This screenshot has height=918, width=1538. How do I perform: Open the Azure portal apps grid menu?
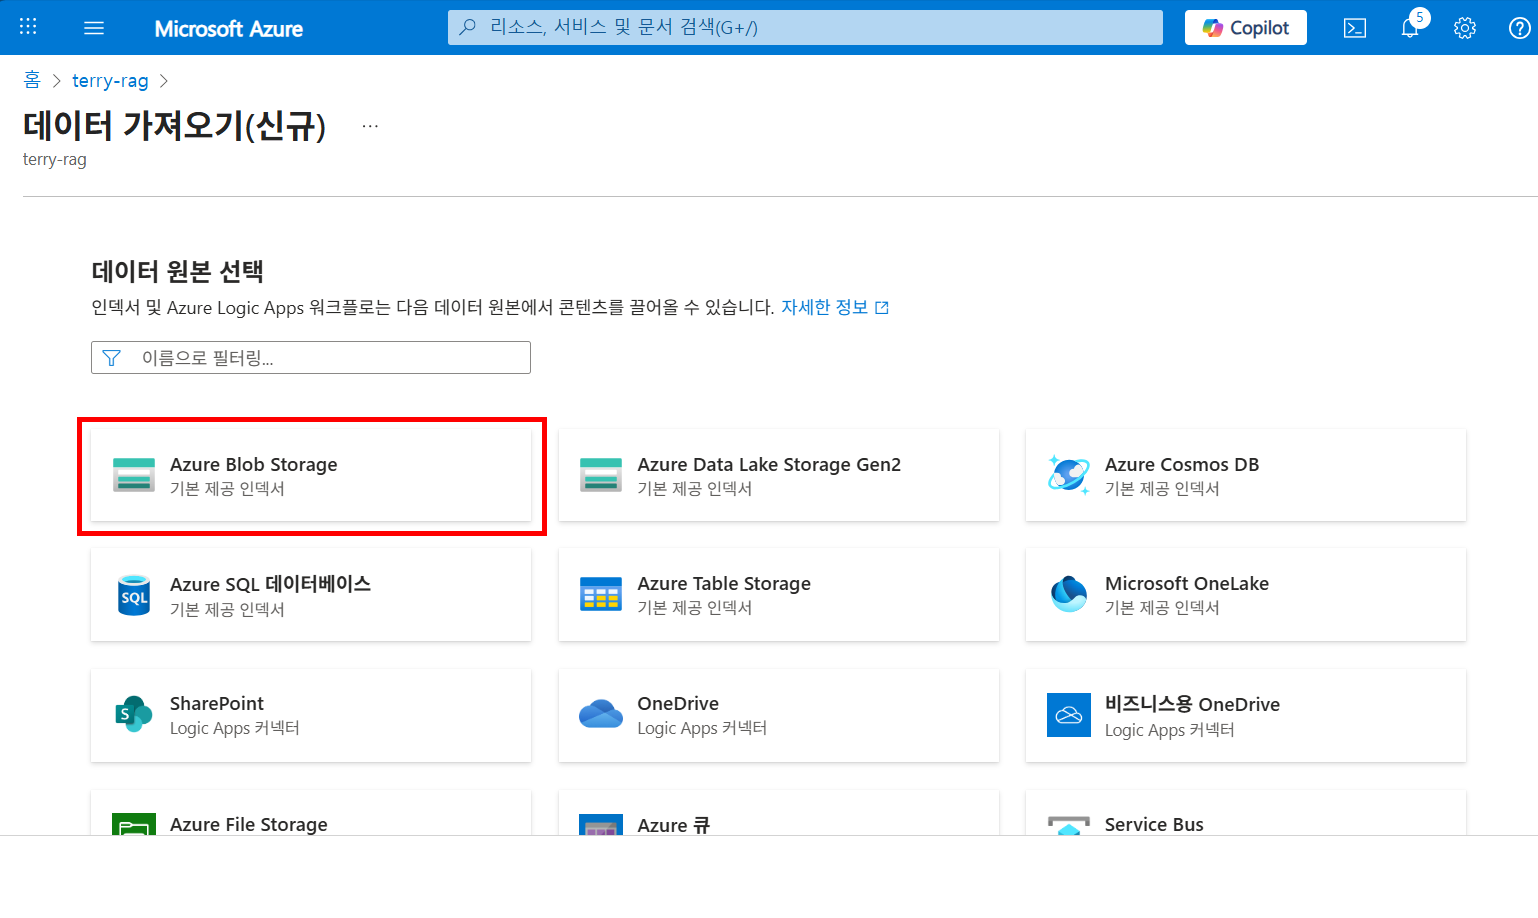point(28,27)
